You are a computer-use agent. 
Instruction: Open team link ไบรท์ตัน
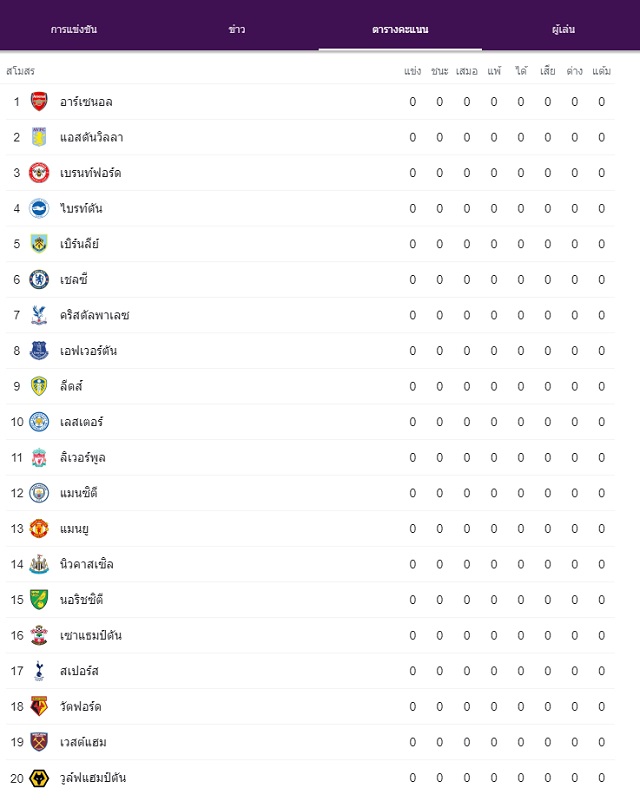pos(81,208)
